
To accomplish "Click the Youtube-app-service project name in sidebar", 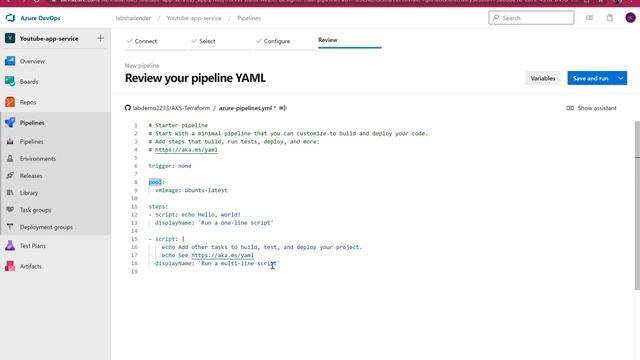I will point(49,38).
